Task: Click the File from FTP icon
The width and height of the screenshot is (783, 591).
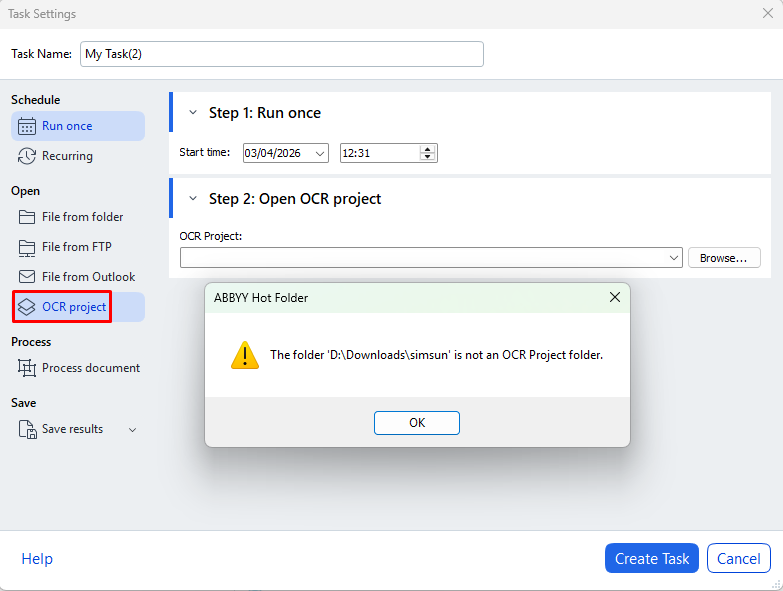Action: click(x=27, y=248)
